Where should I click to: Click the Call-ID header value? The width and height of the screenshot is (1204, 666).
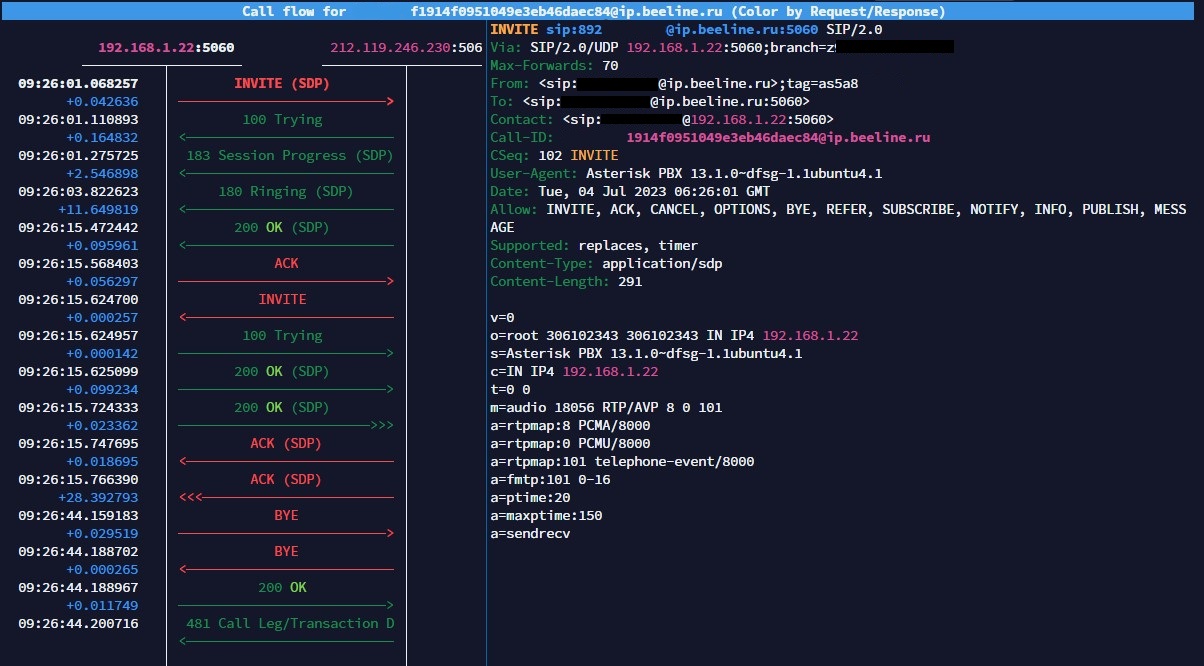[x=778, y=138]
